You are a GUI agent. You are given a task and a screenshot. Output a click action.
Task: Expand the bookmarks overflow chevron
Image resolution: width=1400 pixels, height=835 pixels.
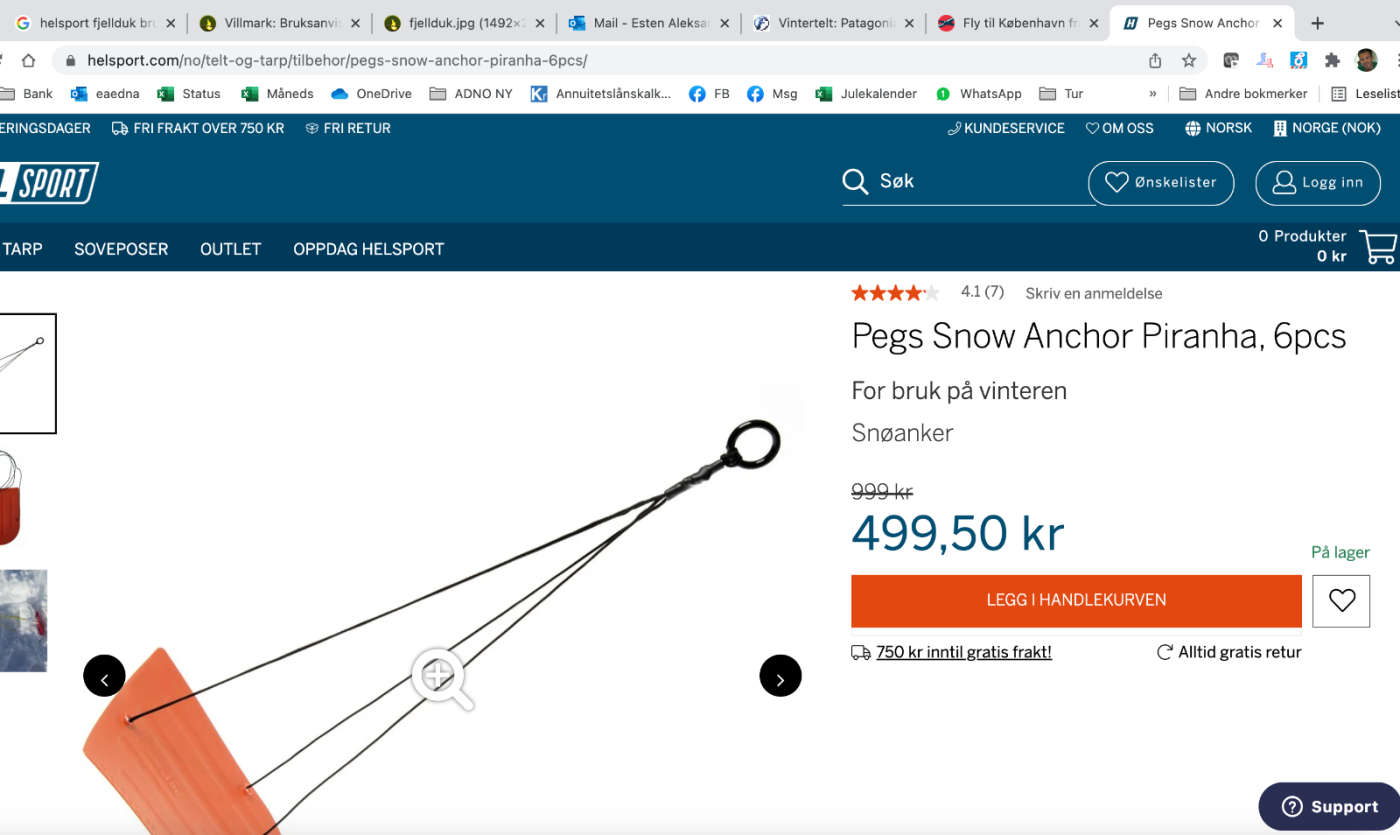pos(1152,93)
